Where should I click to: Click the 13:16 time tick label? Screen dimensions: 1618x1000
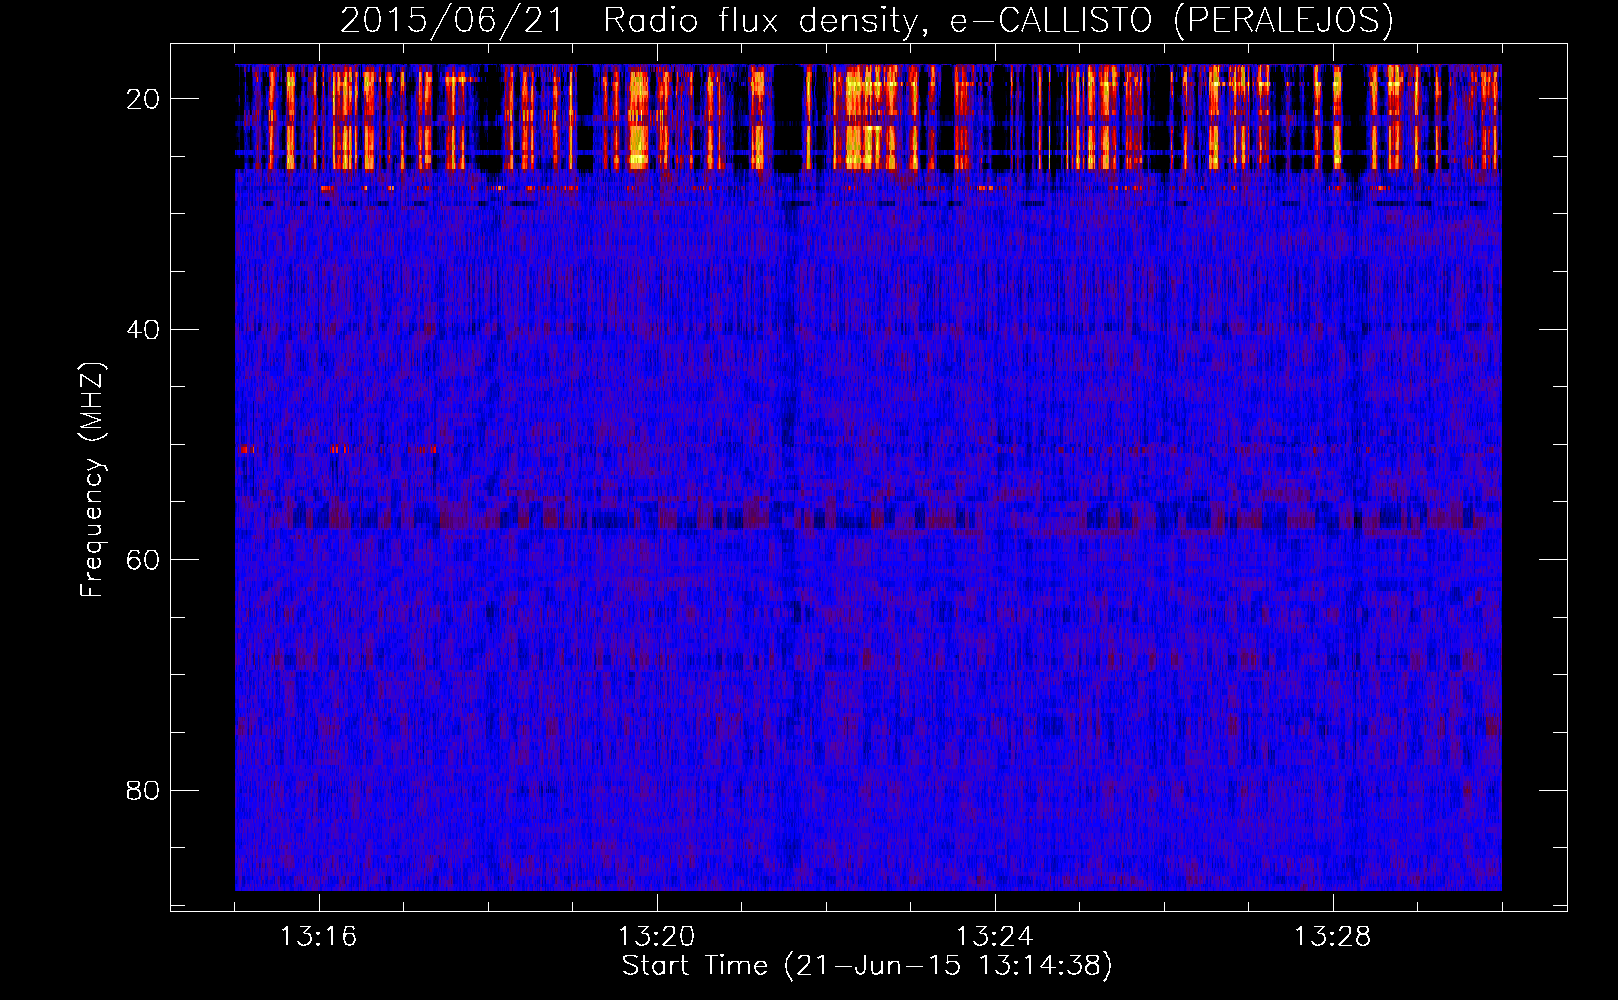[x=319, y=937]
